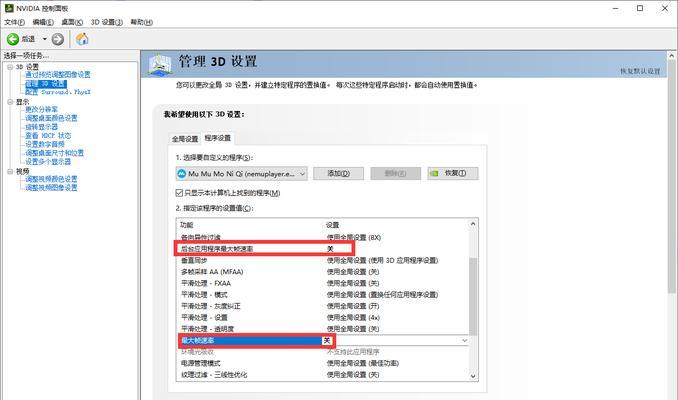Open the 文件(F) menu
This screenshot has width=678, height=400.
click(x=14, y=22)
